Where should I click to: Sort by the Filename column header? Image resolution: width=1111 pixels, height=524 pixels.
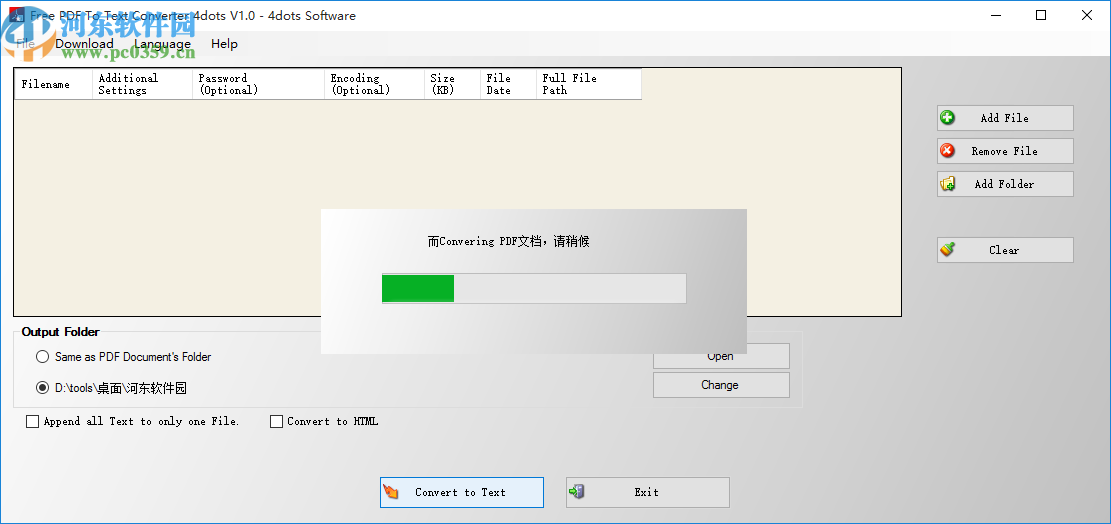53,84
